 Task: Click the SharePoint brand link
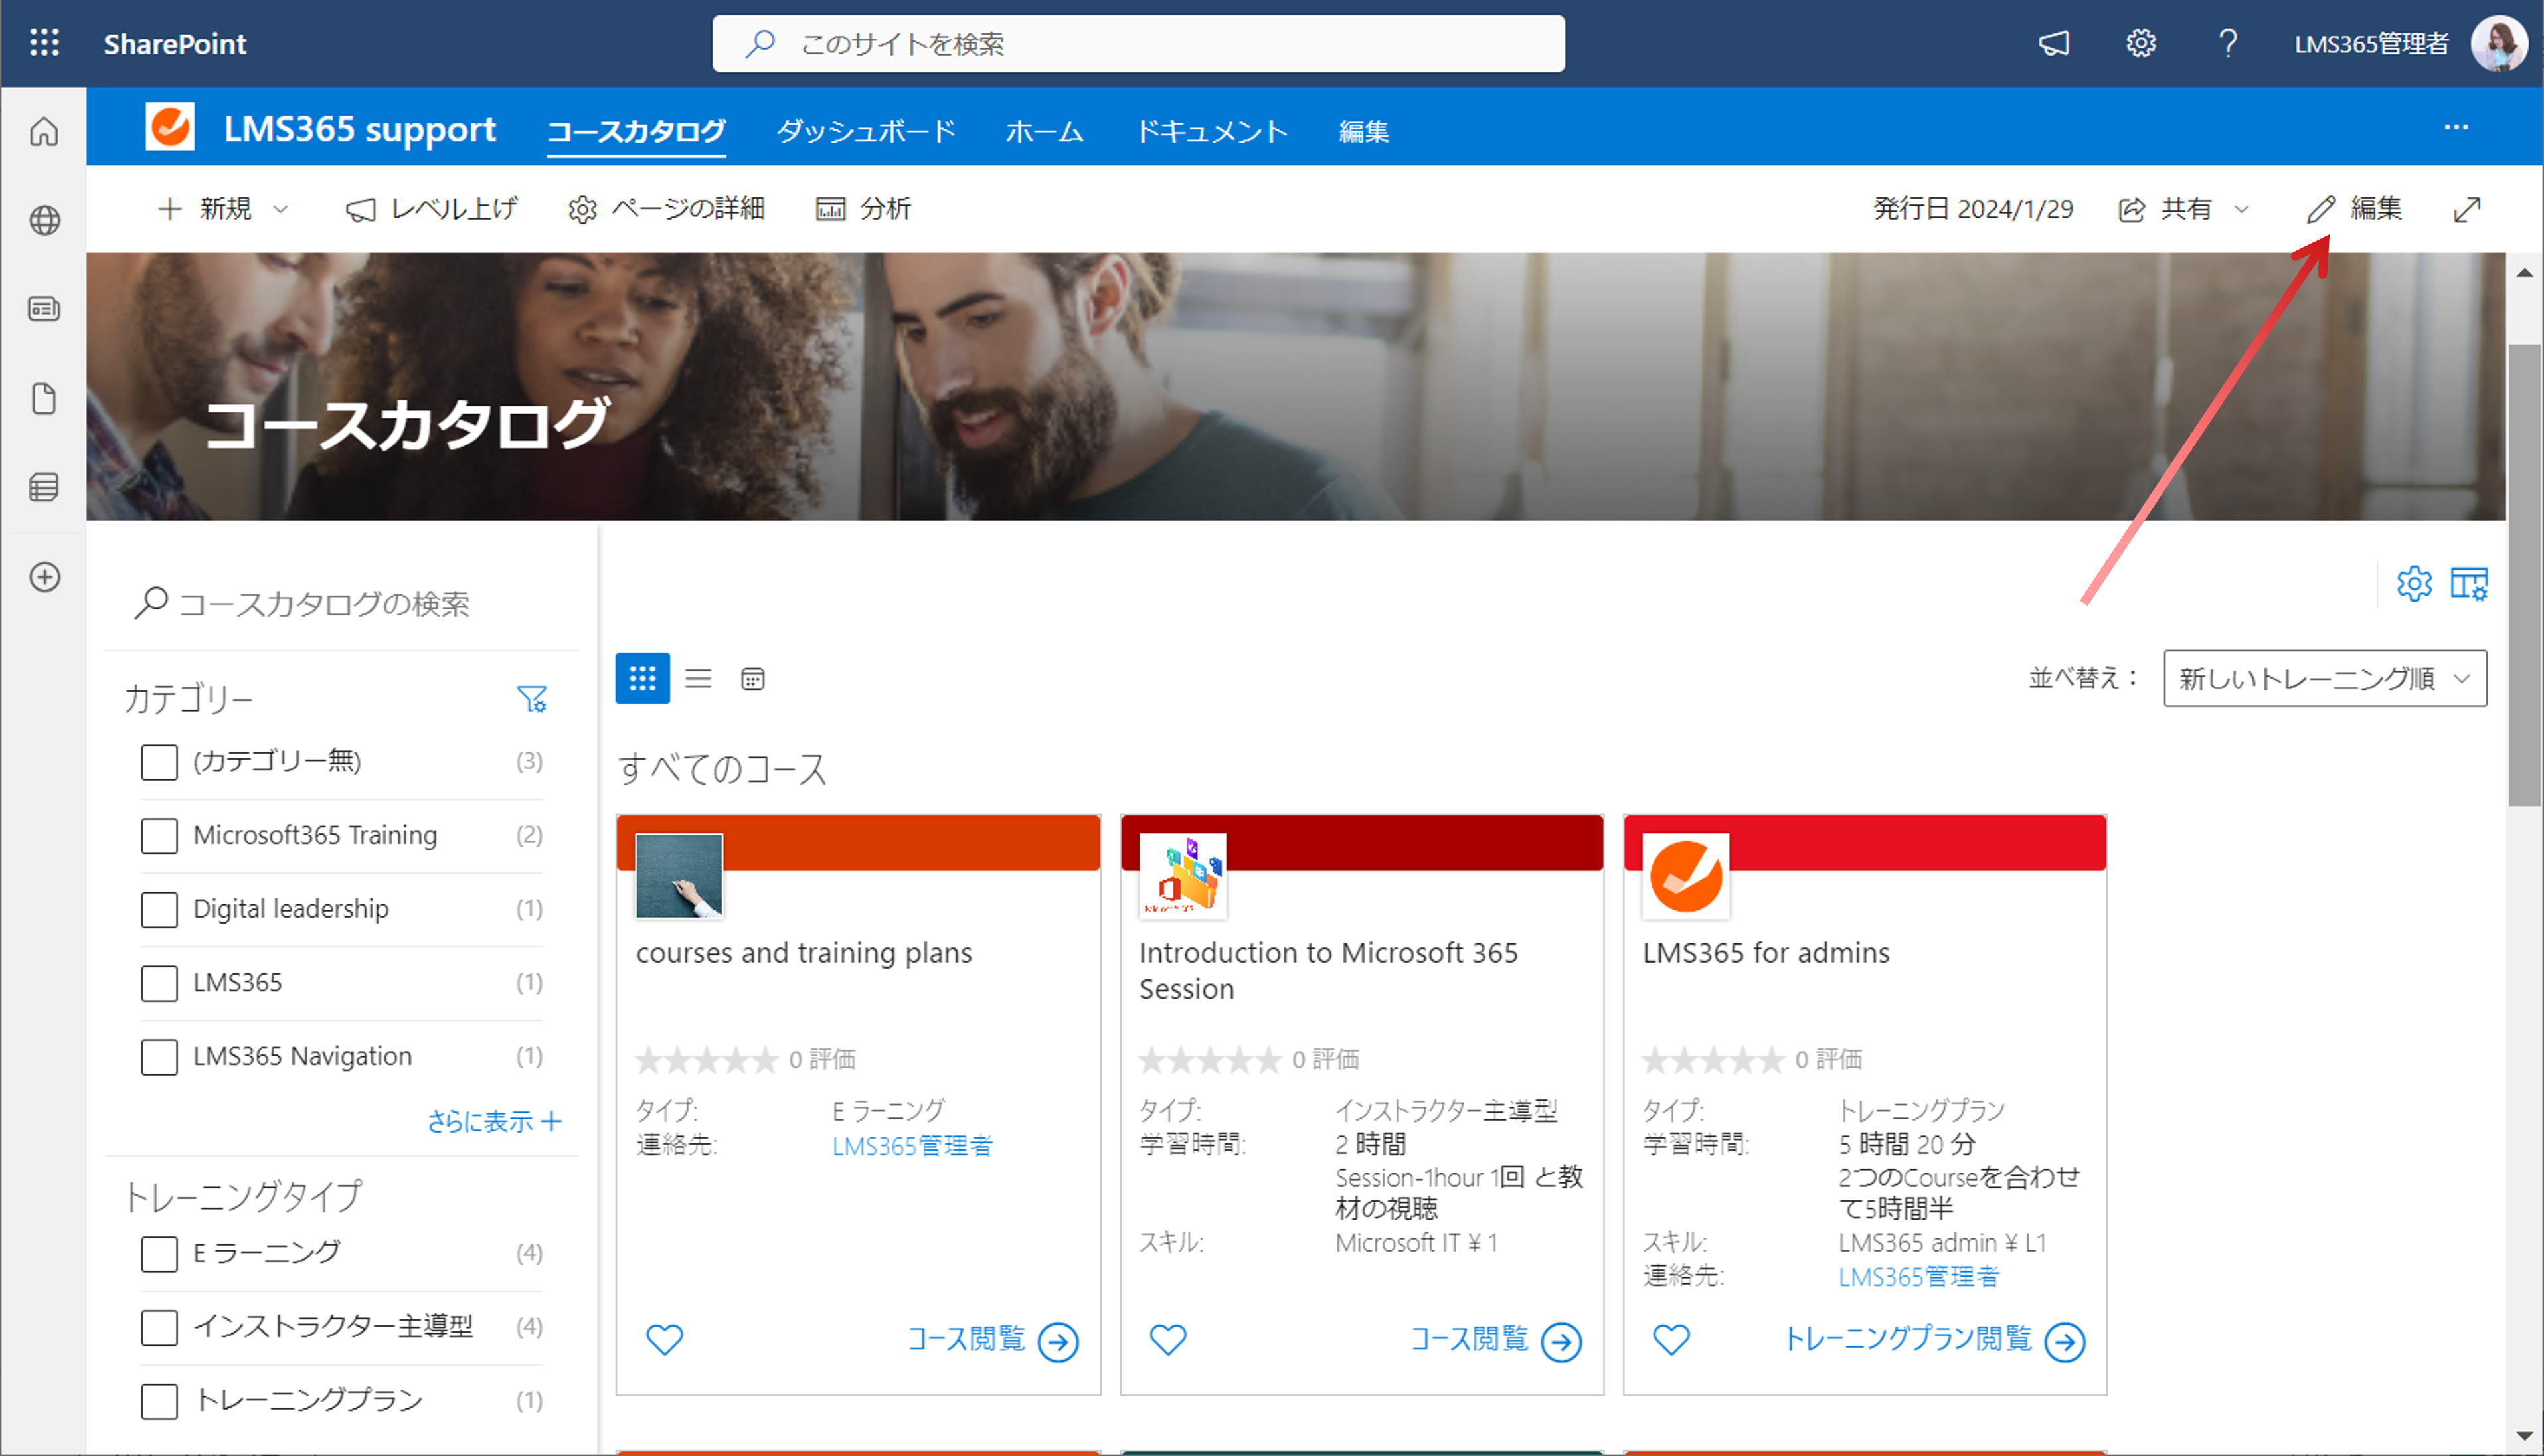click(x=175, y=43)
